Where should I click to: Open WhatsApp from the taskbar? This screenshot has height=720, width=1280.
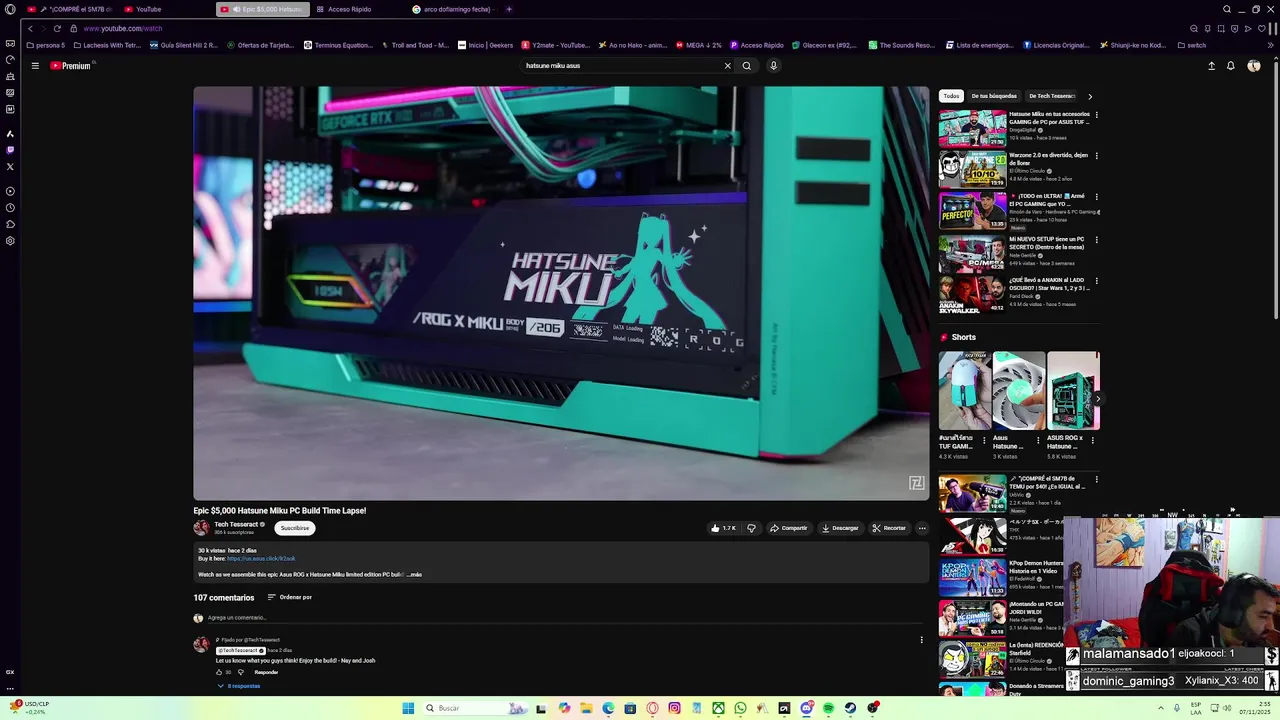tap(741, 708)
